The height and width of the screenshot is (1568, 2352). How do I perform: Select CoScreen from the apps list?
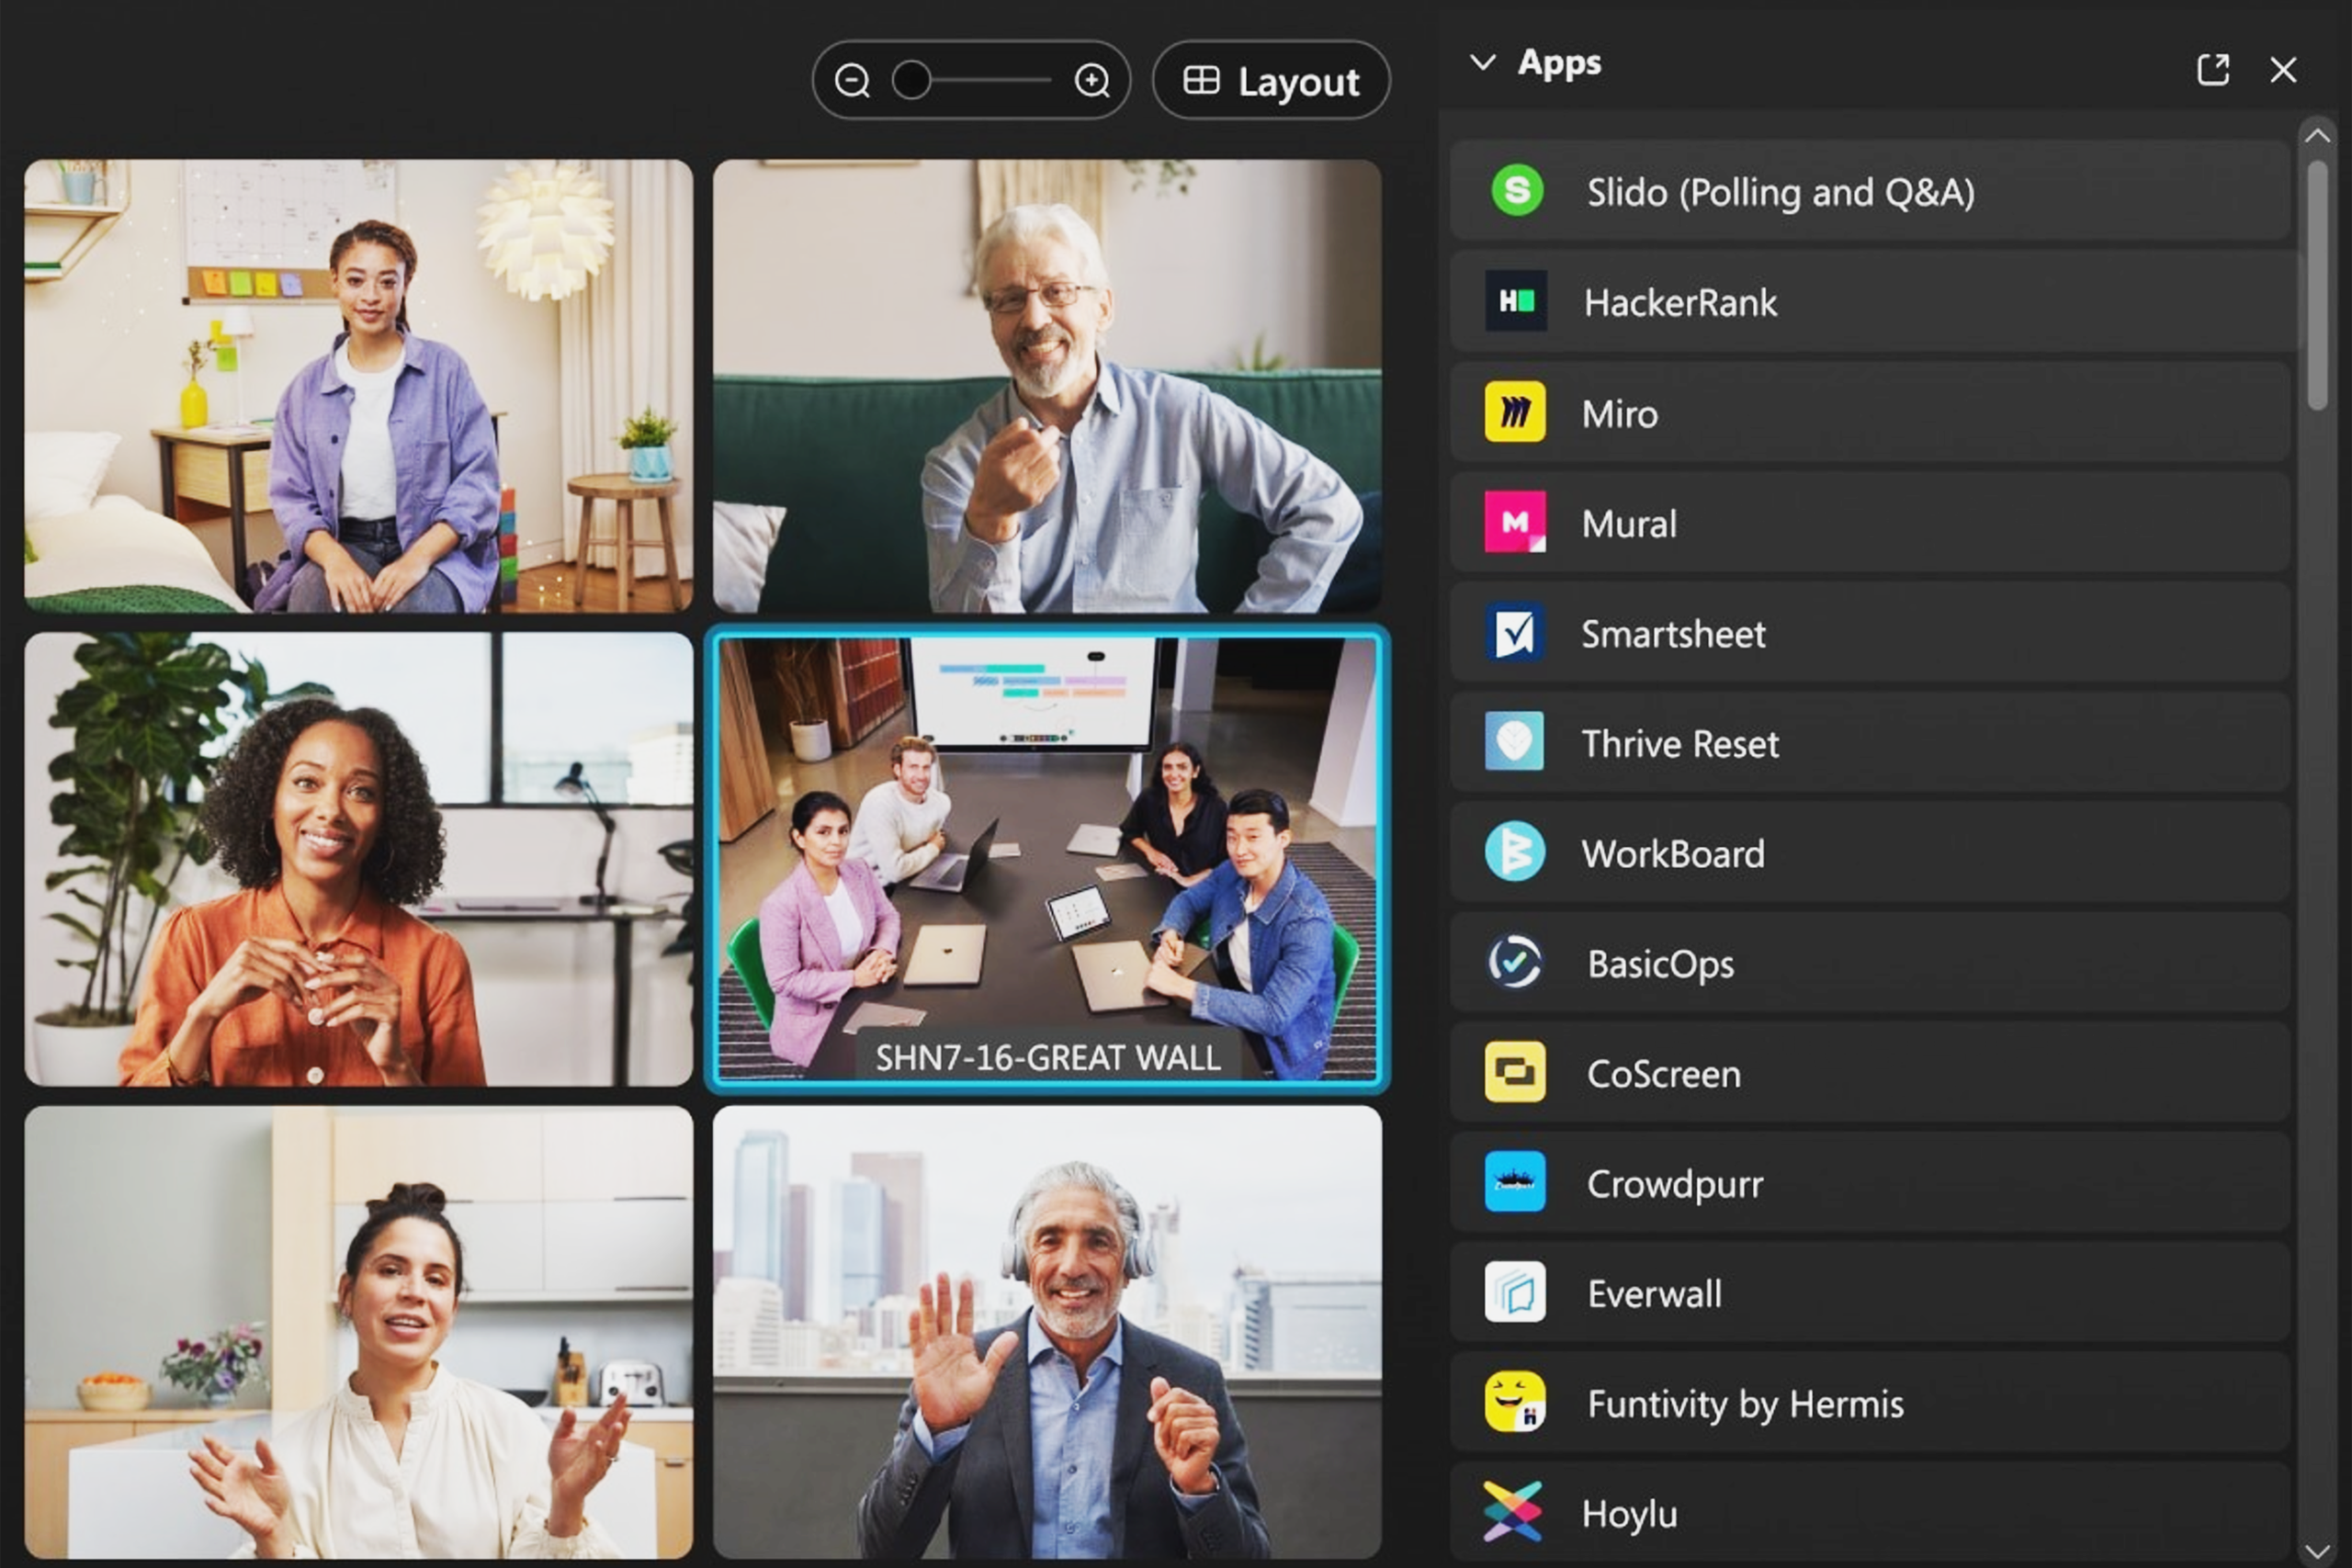point(1870,1072)
